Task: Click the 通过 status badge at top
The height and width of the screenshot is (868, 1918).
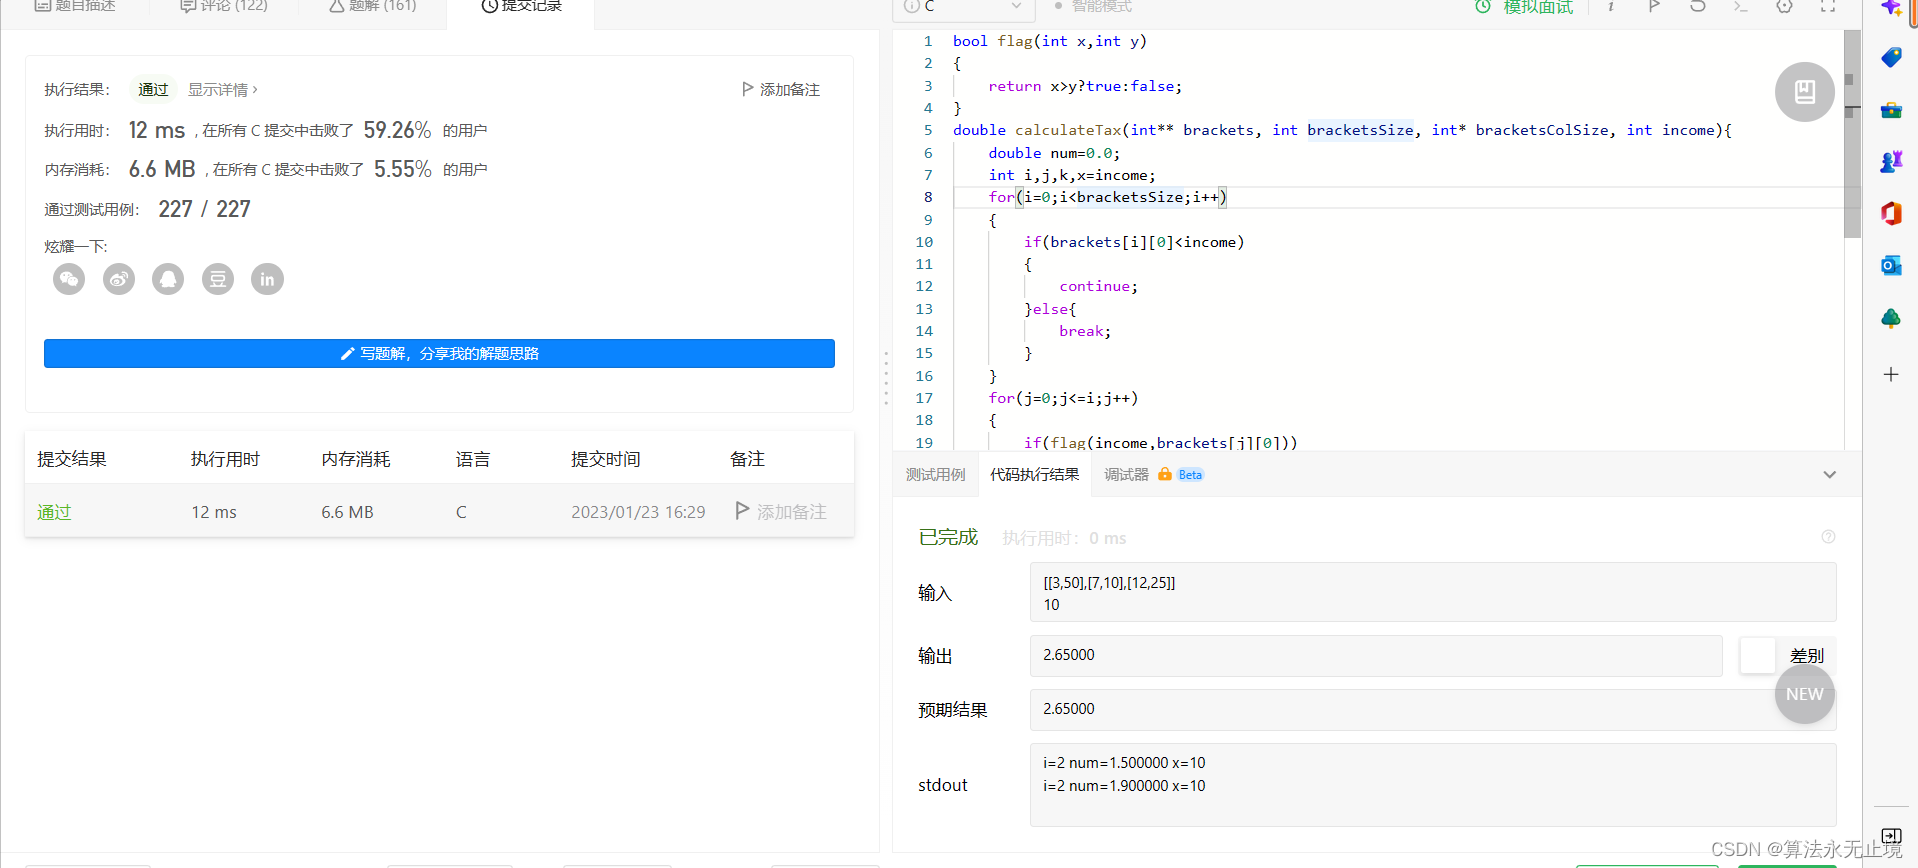Action: click(x=153, y=89)
